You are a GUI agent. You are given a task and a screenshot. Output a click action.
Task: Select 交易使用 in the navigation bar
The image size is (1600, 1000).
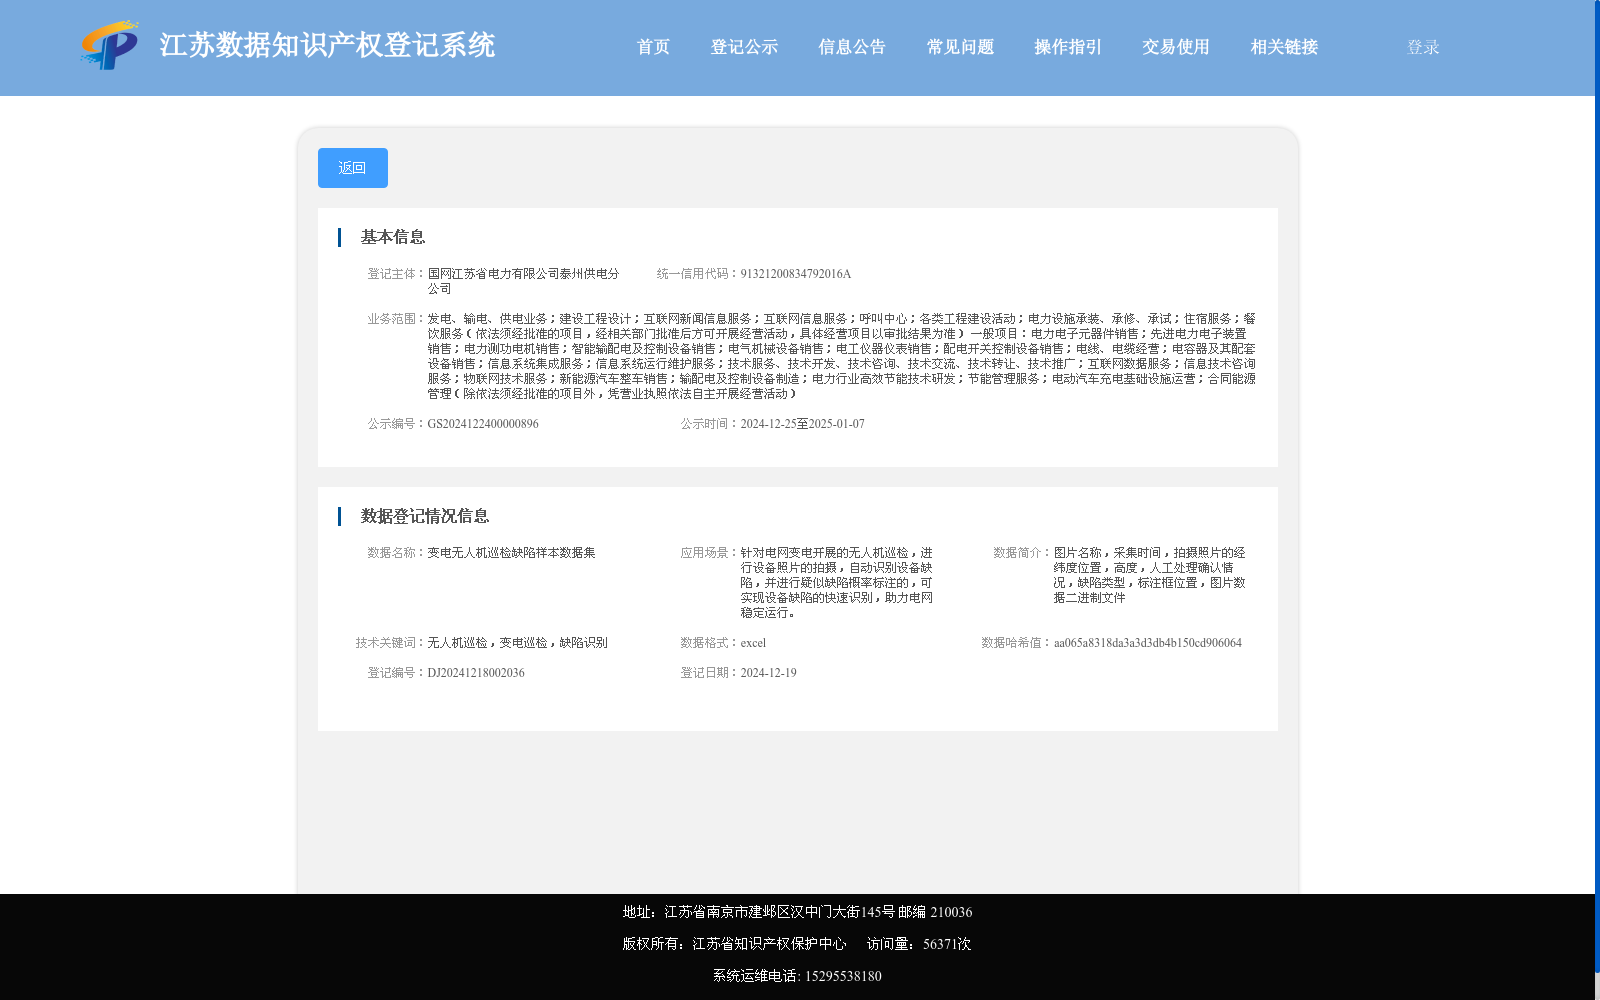[x=1176, y=47]
